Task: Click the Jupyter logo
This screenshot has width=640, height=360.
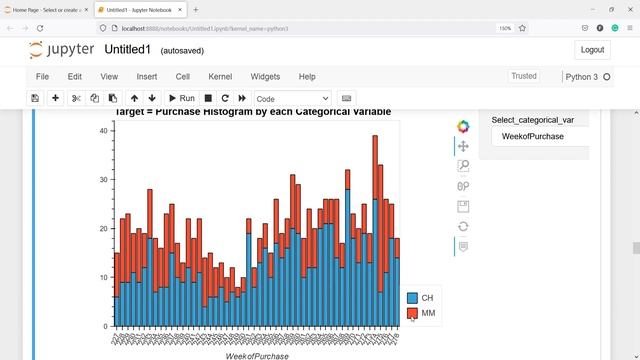Action: coord(62,50)
